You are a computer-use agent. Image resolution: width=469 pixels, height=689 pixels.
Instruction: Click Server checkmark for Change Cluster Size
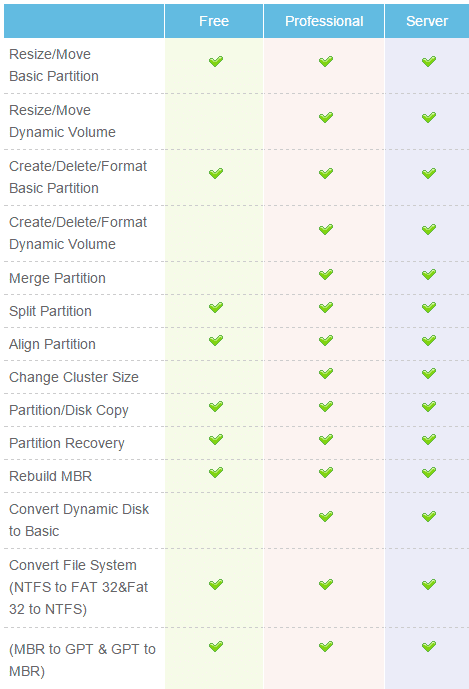[x=429, y=374]
